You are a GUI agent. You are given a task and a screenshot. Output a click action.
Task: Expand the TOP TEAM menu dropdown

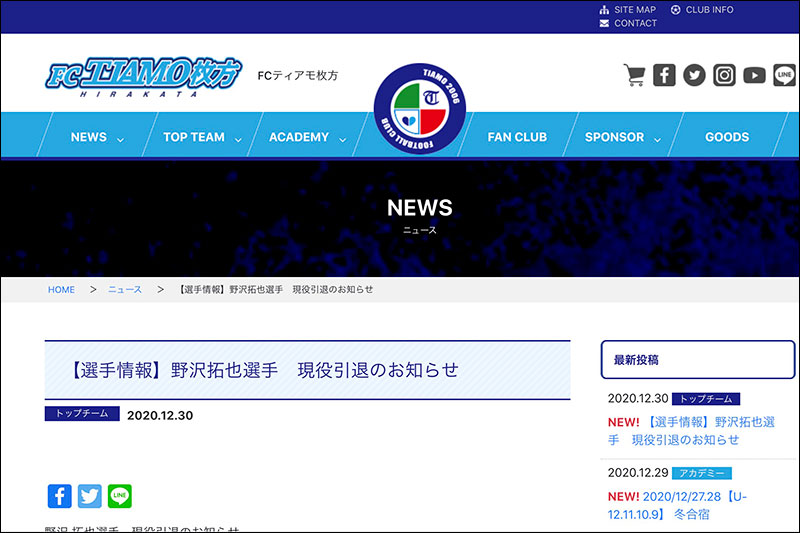point(202,137)
